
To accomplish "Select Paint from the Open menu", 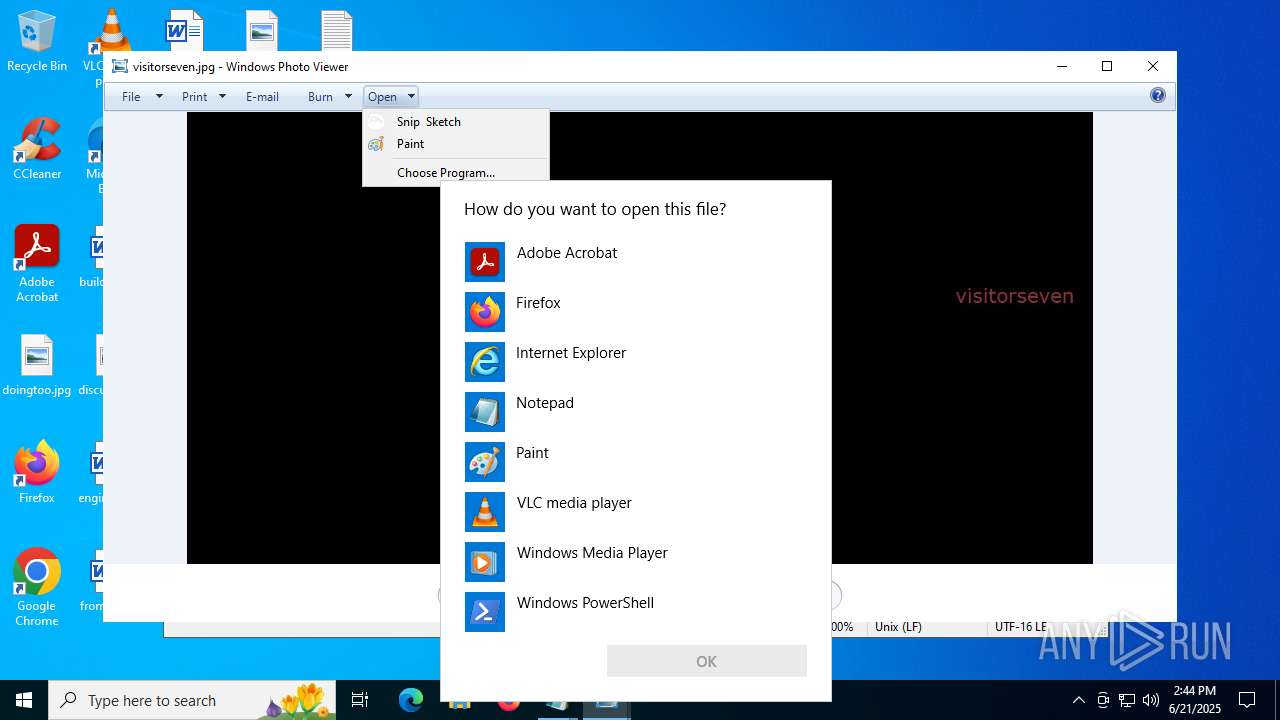I will tap(456, 144).
